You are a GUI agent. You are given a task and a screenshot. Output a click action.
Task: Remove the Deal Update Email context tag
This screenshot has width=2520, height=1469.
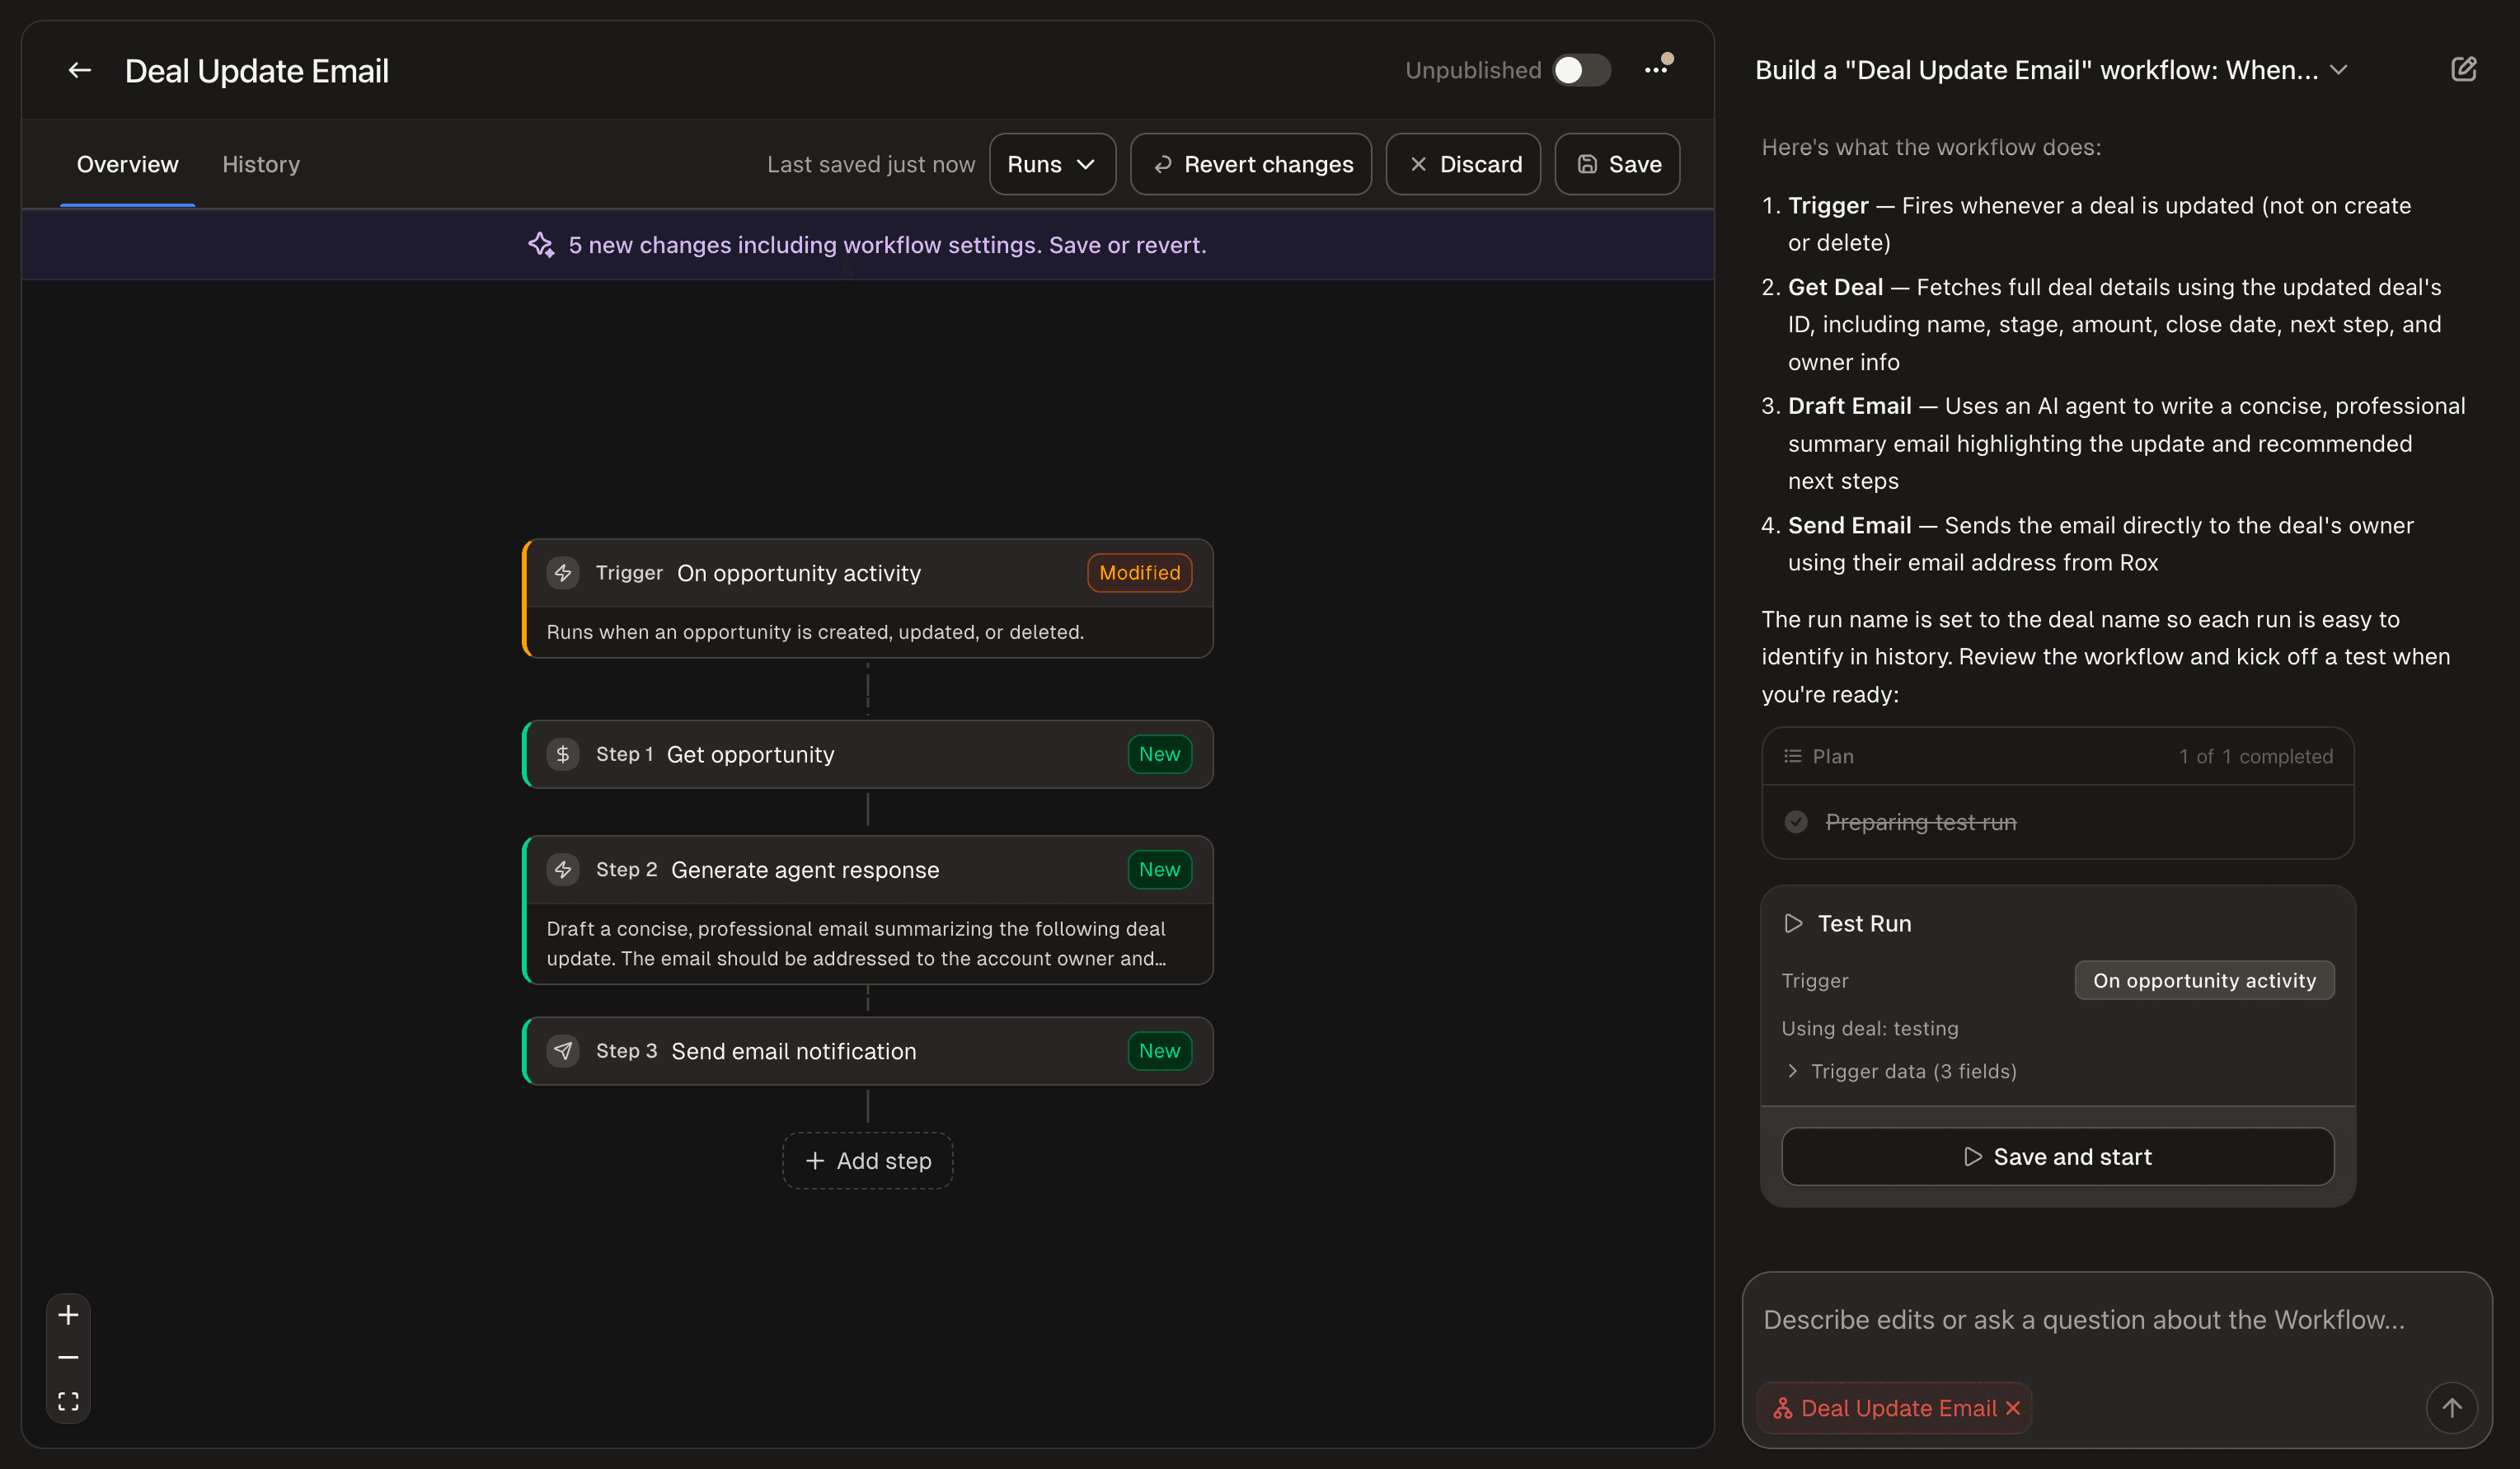pos(2013,1408)
